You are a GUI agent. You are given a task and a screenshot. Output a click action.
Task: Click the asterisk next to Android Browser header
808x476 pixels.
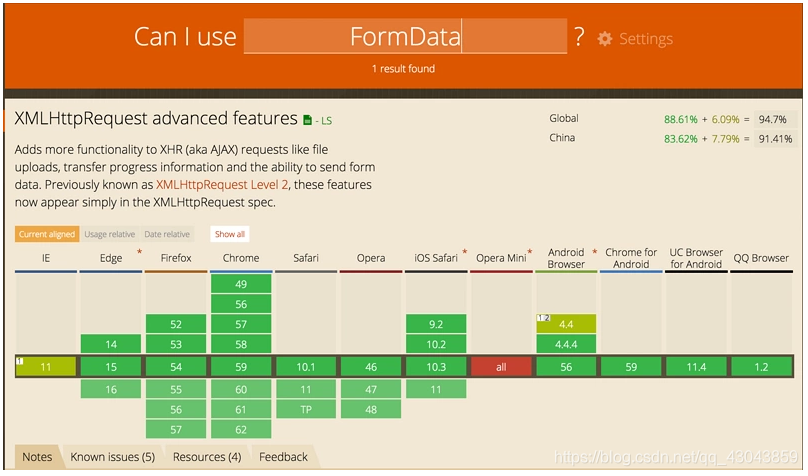coord(595,251)
